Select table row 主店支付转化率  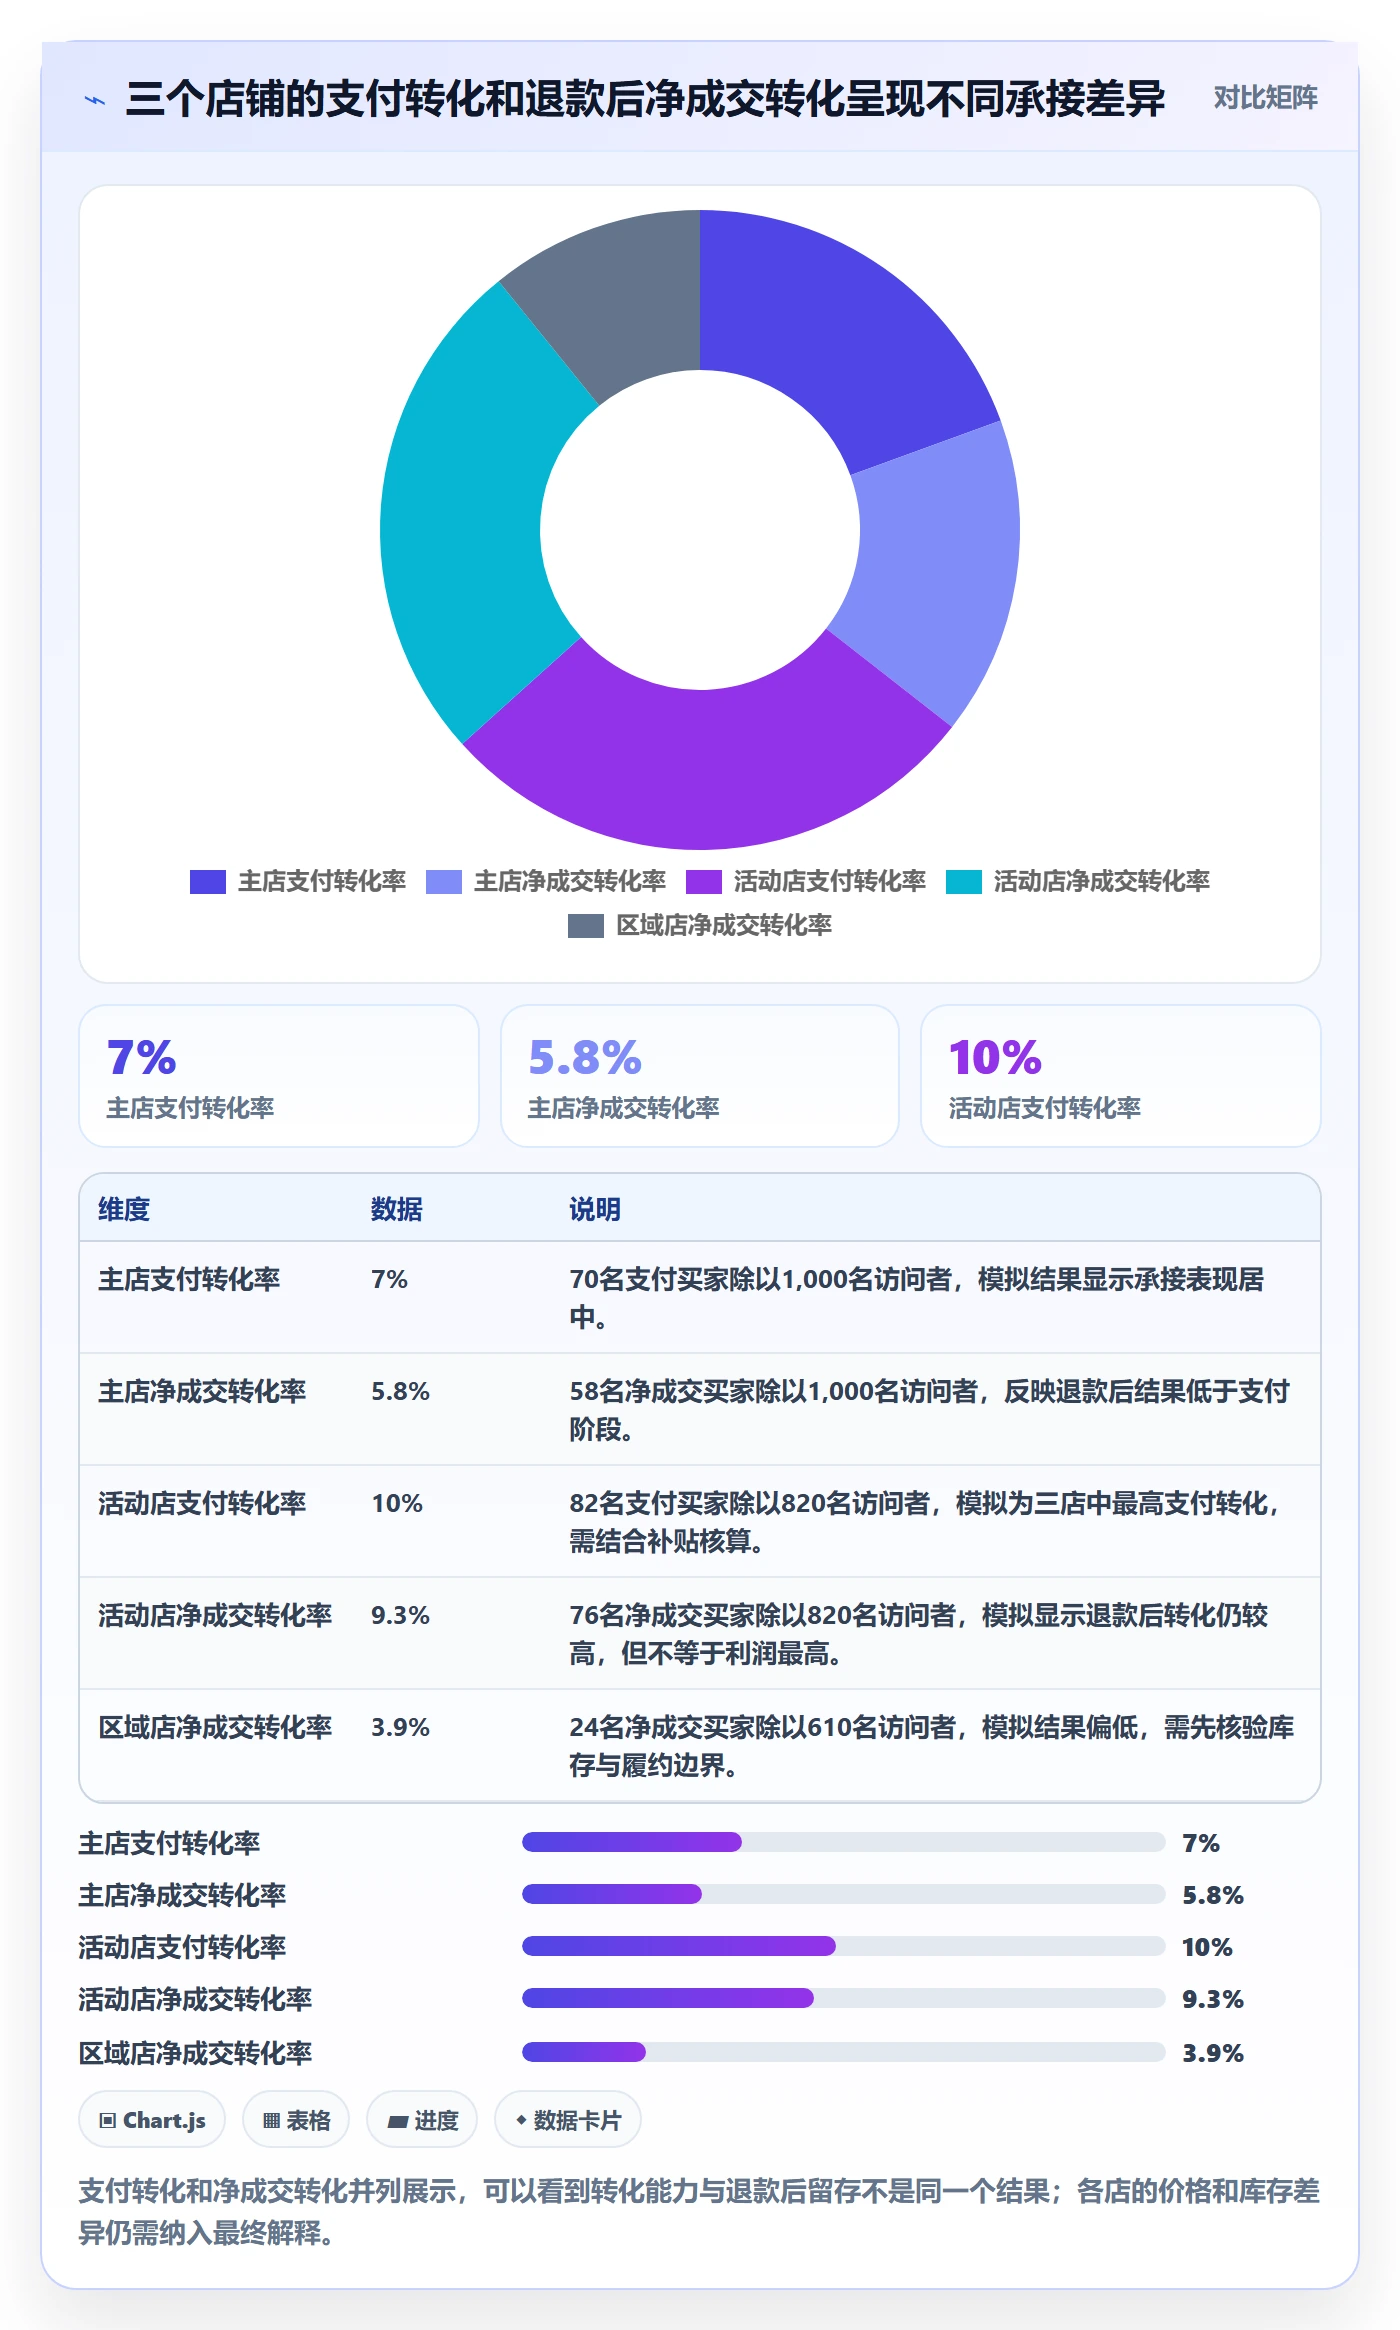point(700,1298)
